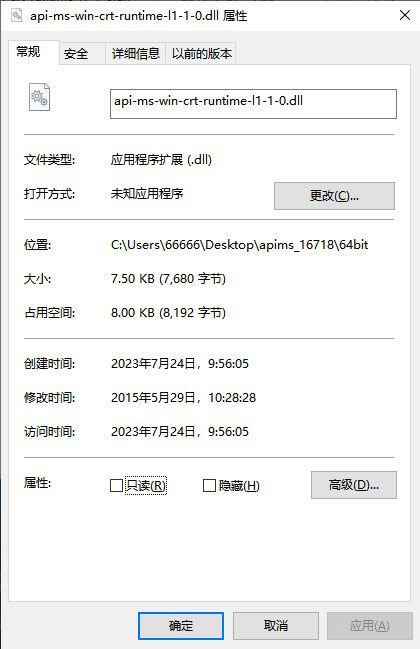Click the DLL gear file icon

point(39,97)
